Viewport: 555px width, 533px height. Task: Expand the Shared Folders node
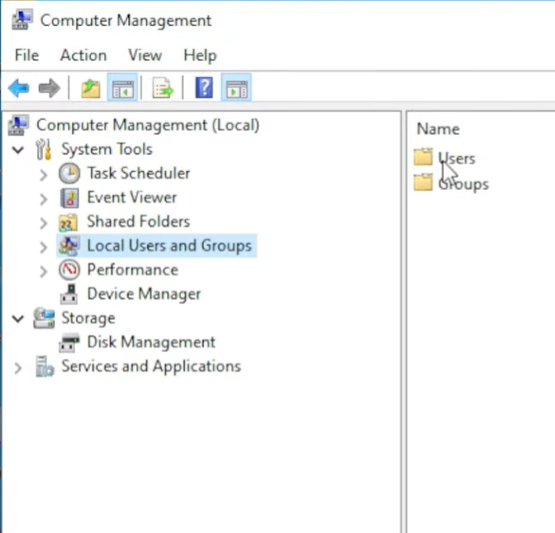click(44, 223)
